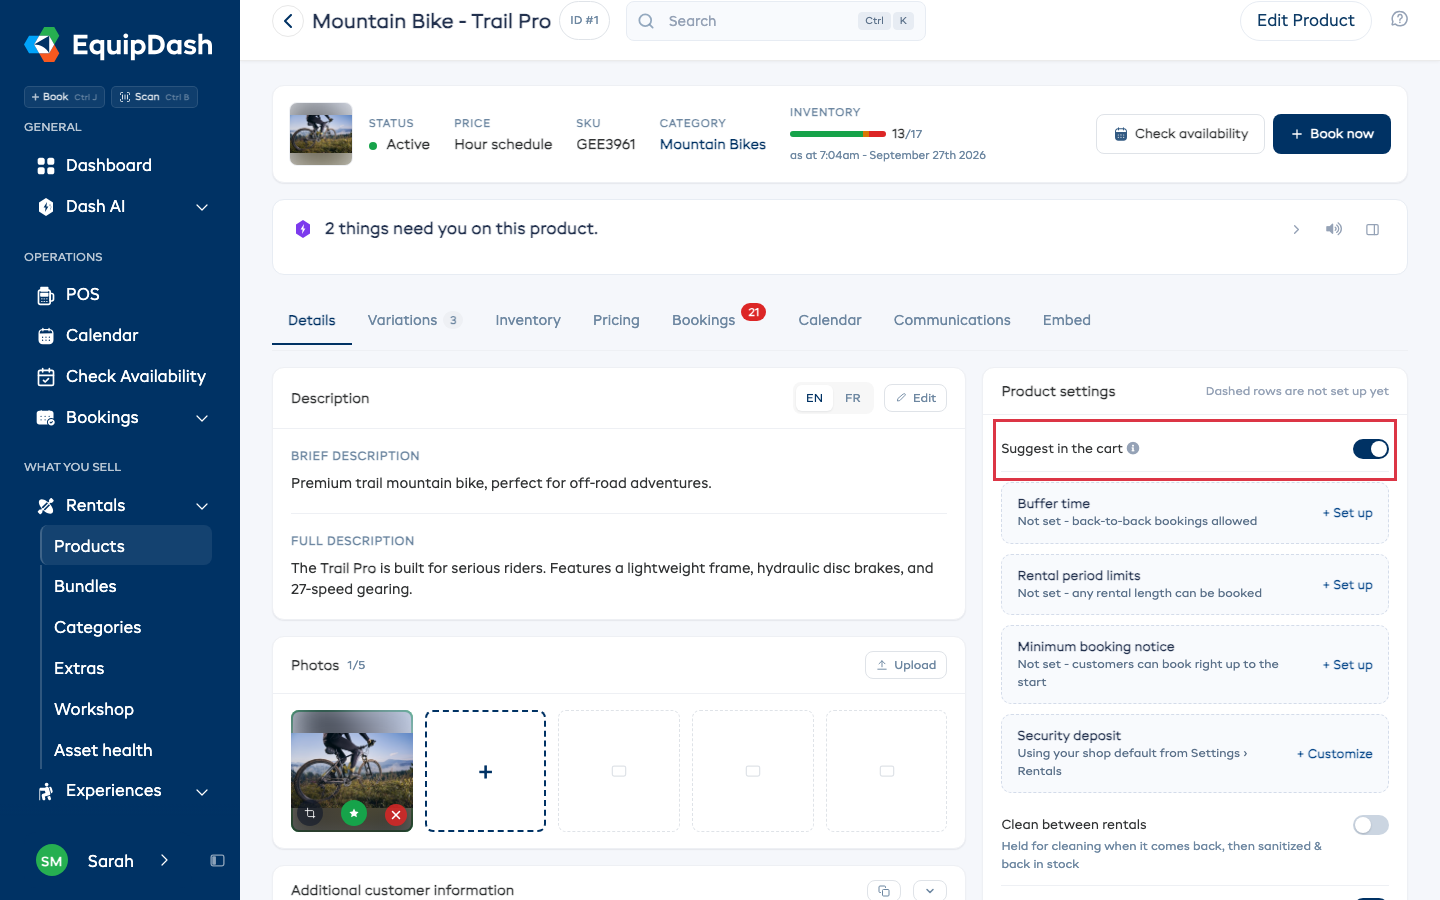Click the Search field at top
Viewport: 1440px width, 900px height.
(x=776, y=21)
